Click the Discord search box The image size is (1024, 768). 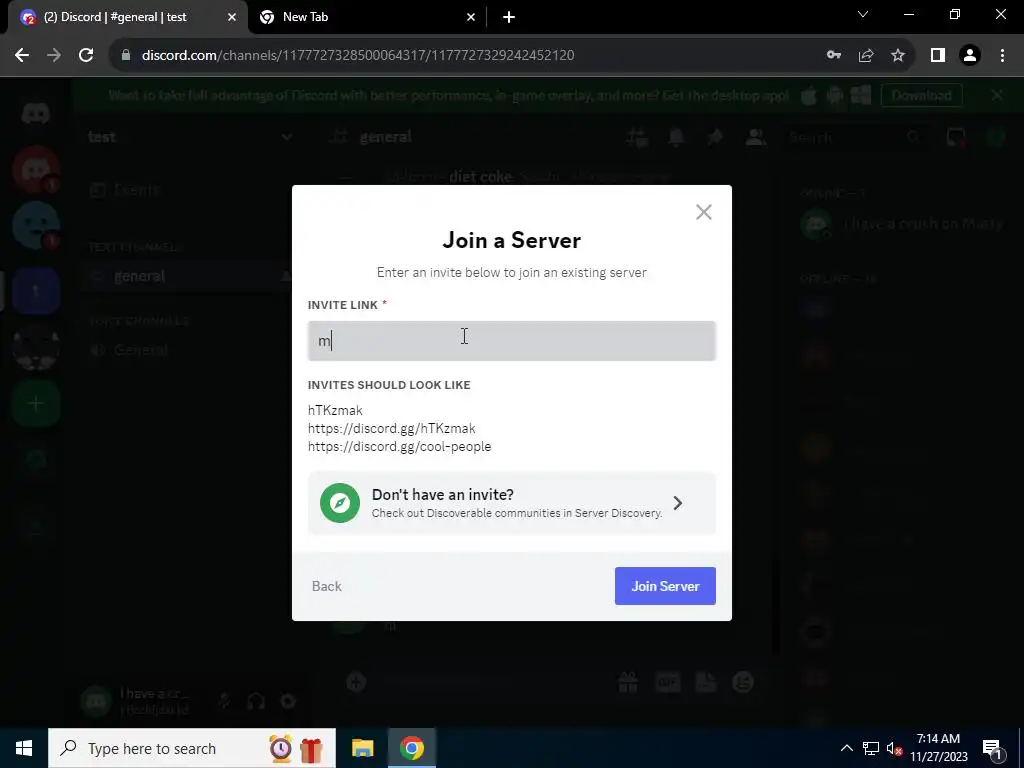pos(854,137)
